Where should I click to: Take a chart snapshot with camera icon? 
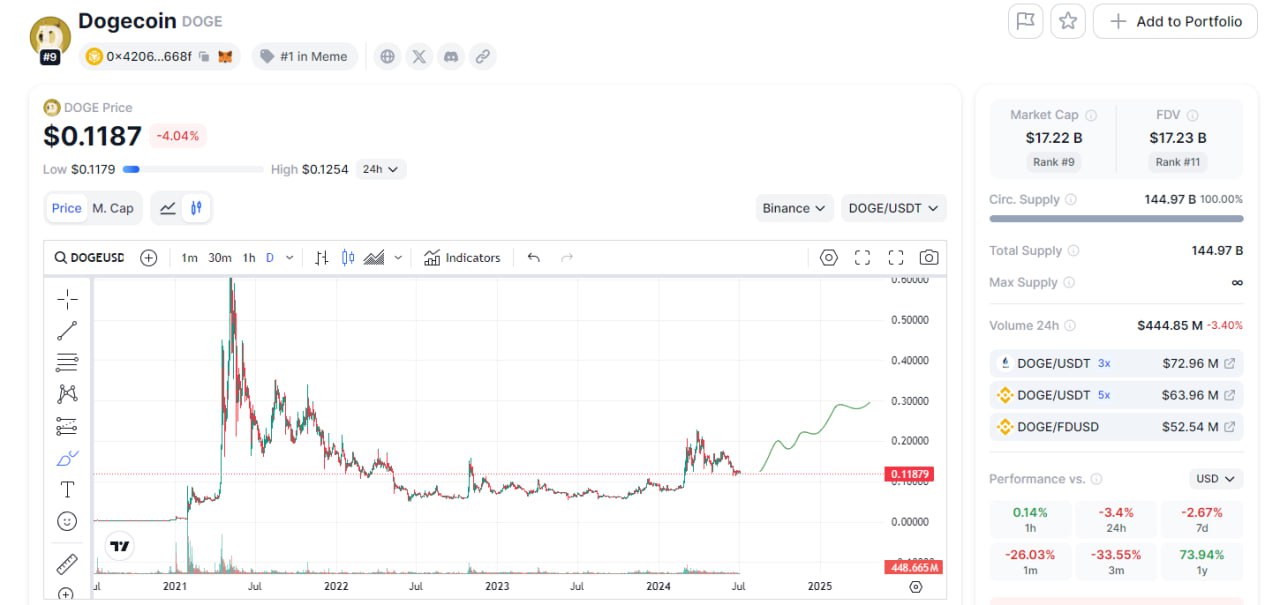[929, 258]
